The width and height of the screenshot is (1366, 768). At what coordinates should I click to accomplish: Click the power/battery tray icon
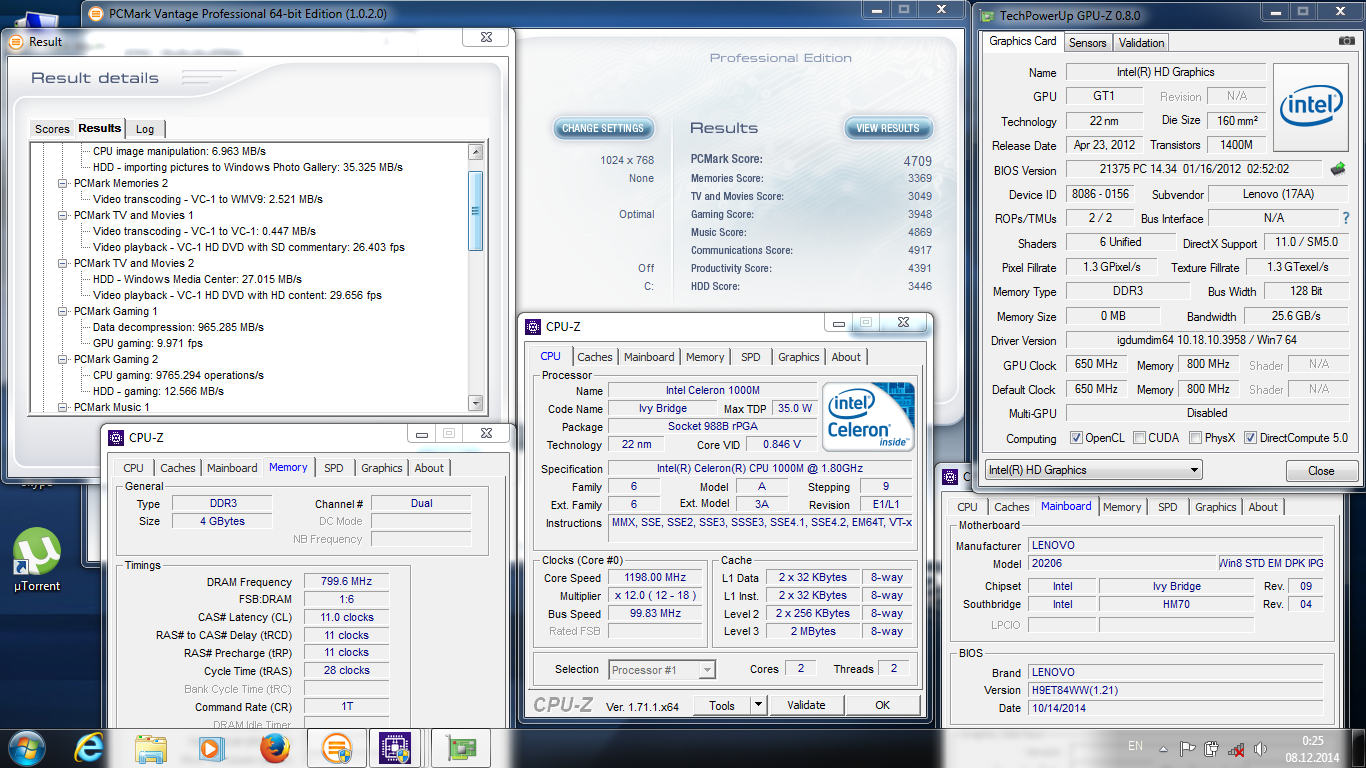tap(1212, 748)
